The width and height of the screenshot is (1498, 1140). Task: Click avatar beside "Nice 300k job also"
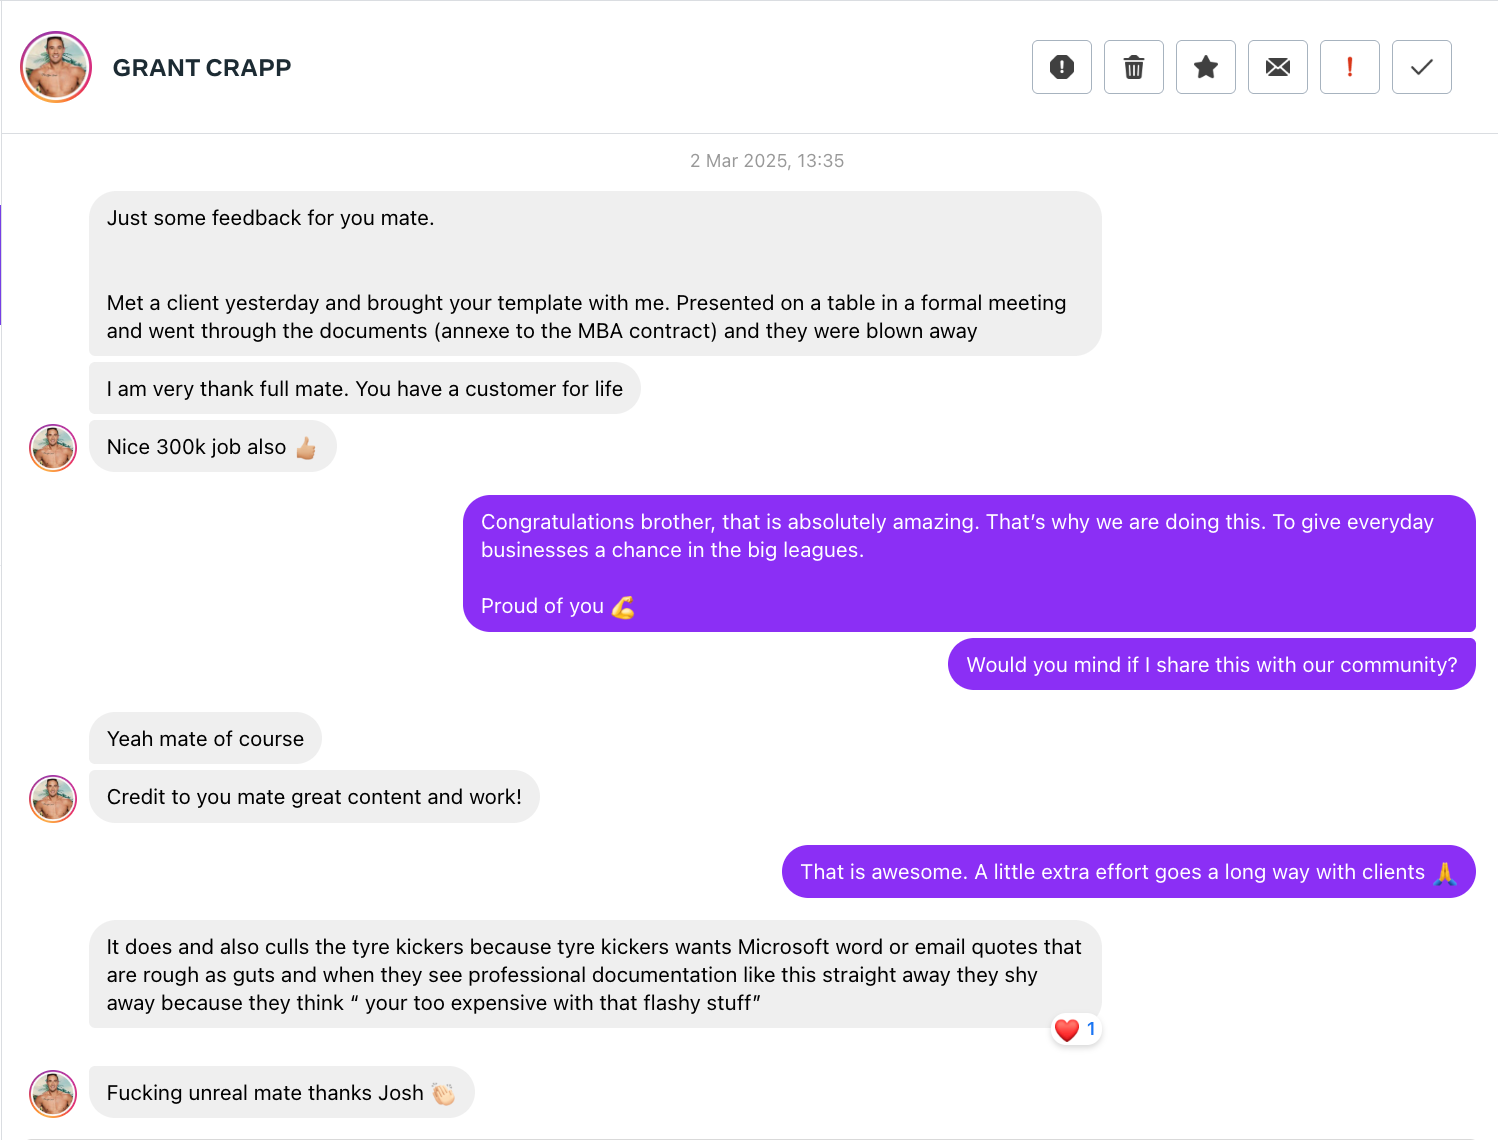click(x=53, y=448)
